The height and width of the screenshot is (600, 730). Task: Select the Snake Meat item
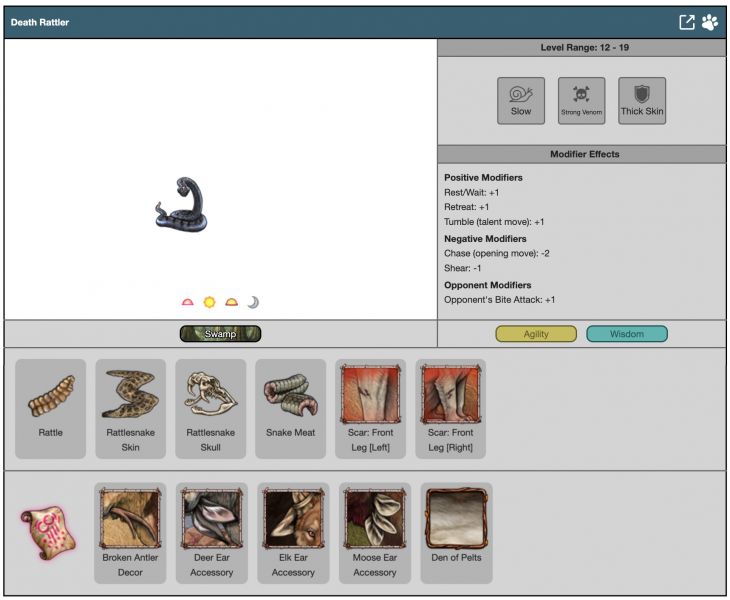pyautogui.click(x=290, y=409)
